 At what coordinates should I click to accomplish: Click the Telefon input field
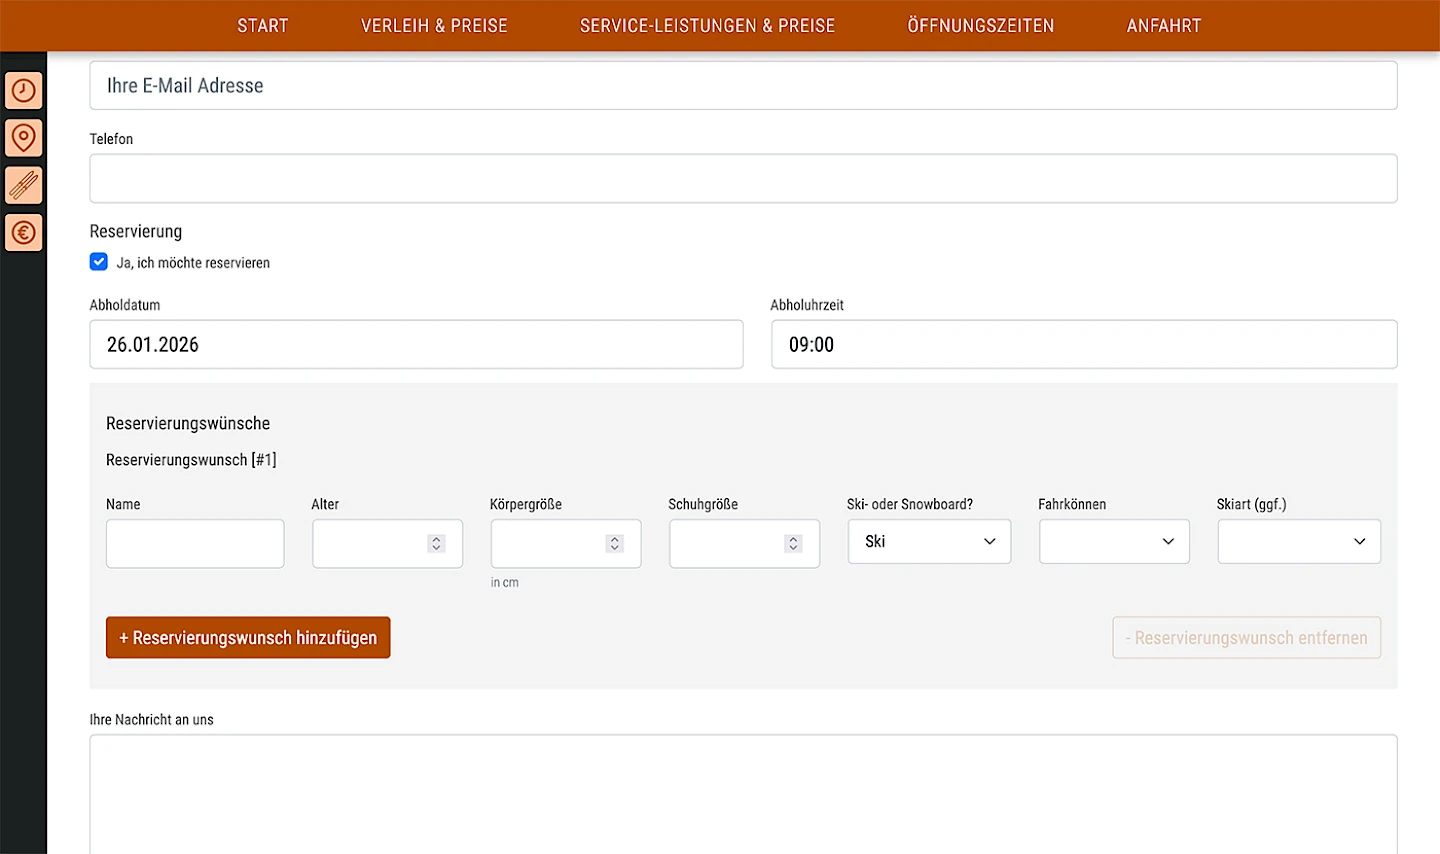point(743,179)
